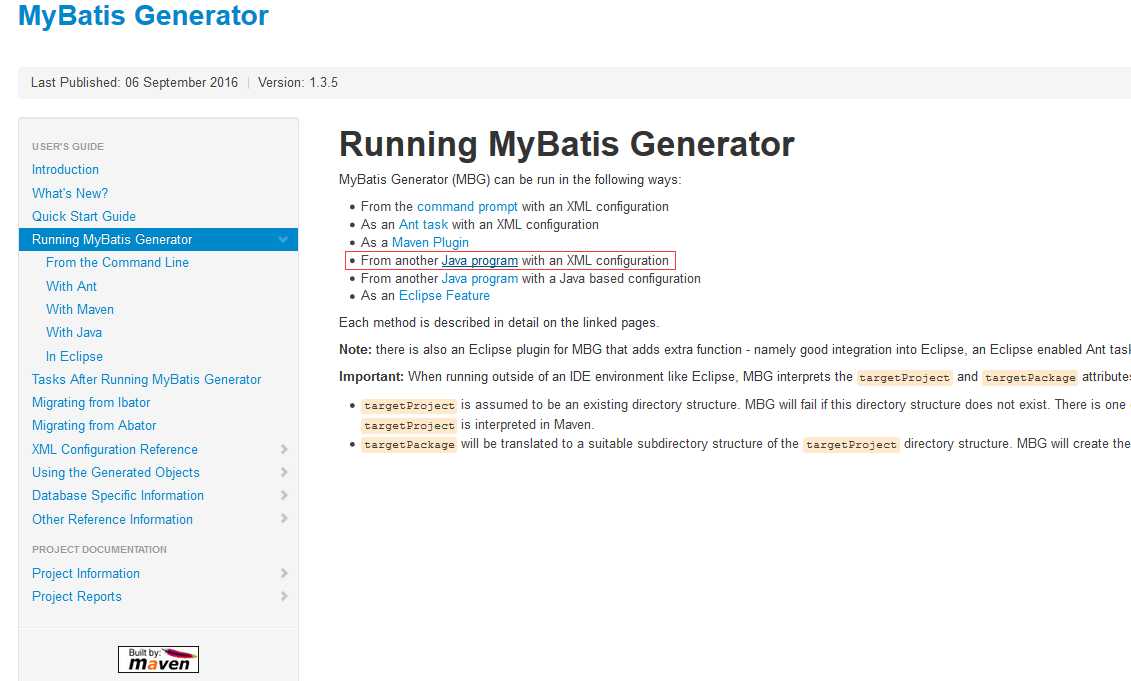Follow the Eclipse Feature link
This screenshot has width=1131, height=681.
click(x=444, y=296)
